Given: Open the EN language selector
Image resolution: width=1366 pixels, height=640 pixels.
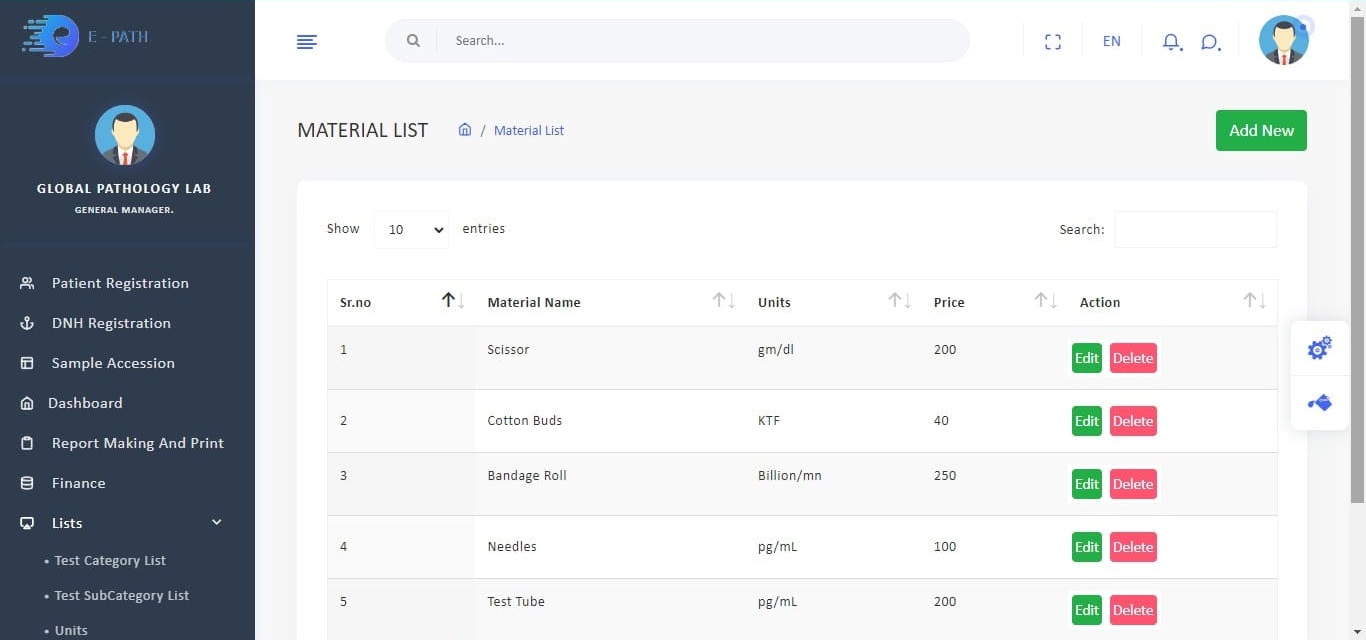Looking at the screenshot, I should tap(1111, 41).
